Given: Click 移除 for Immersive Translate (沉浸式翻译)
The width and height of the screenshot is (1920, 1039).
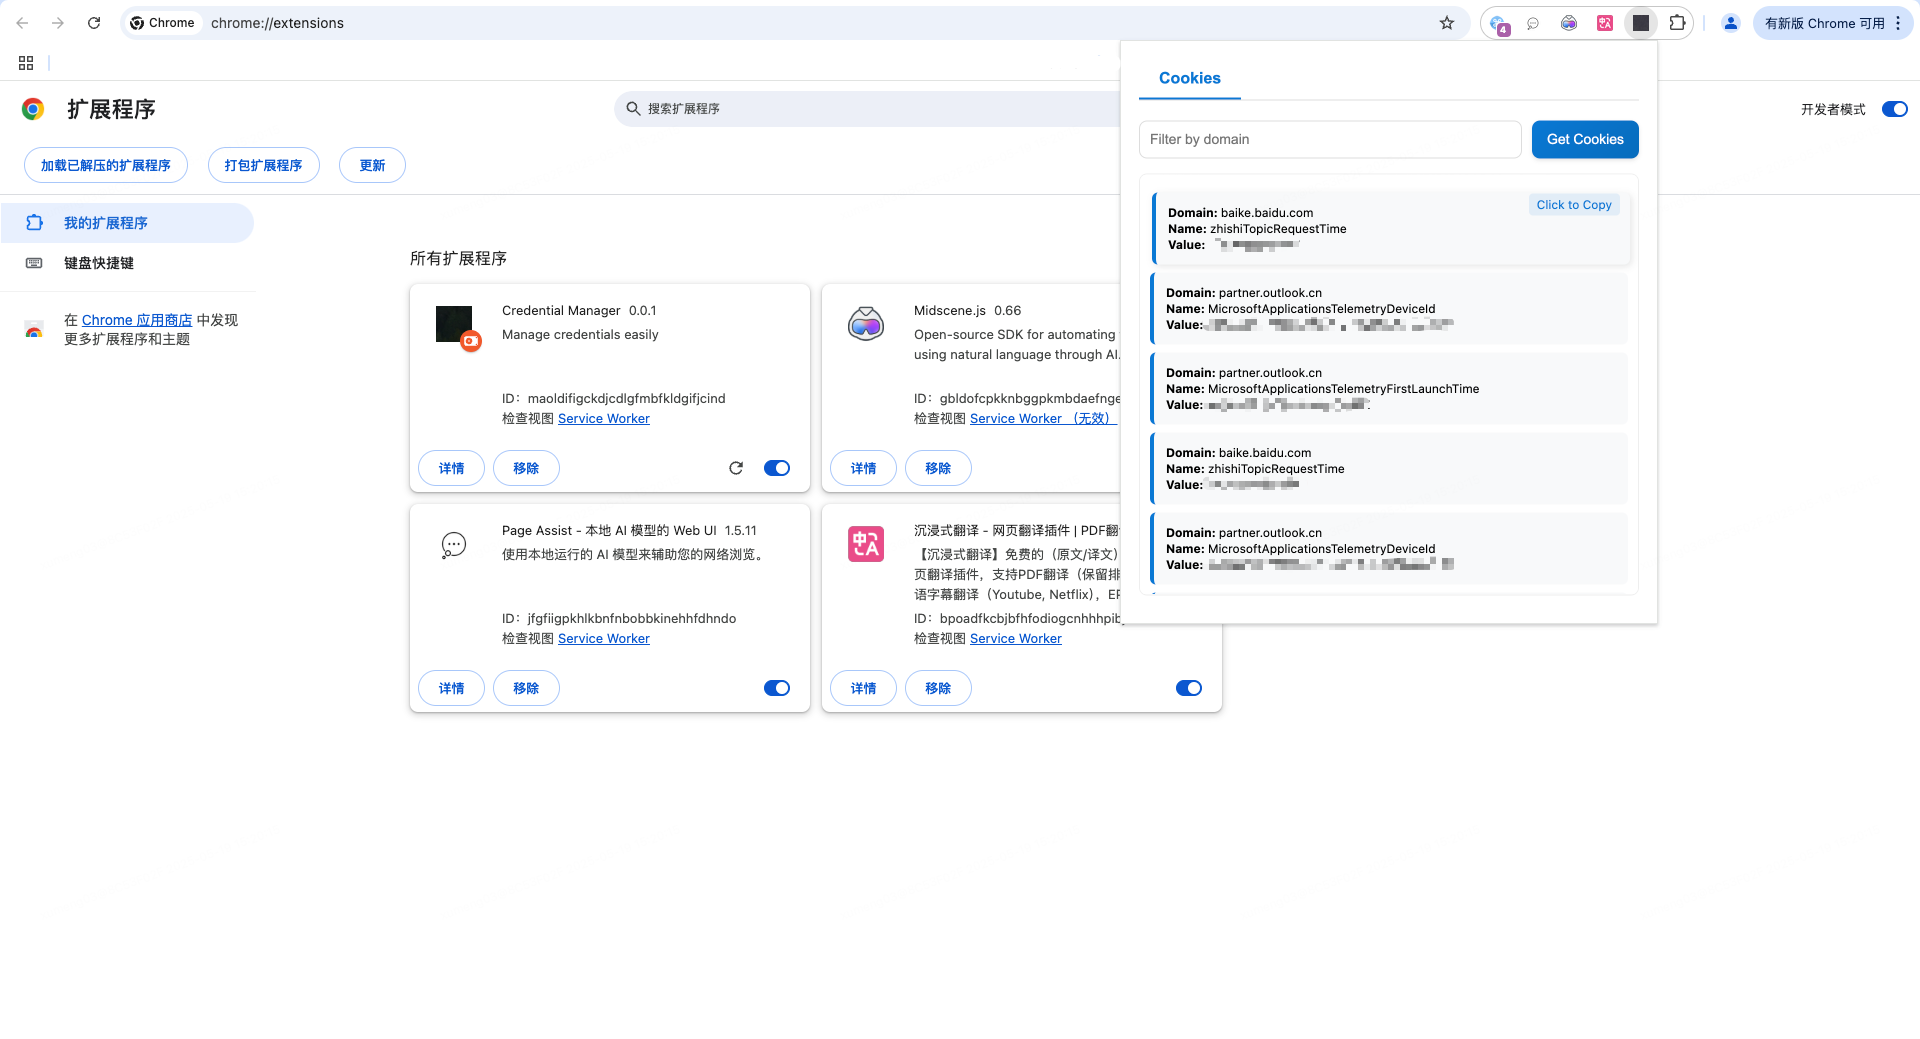Looking at the screenshot, I should coord(938,688).
